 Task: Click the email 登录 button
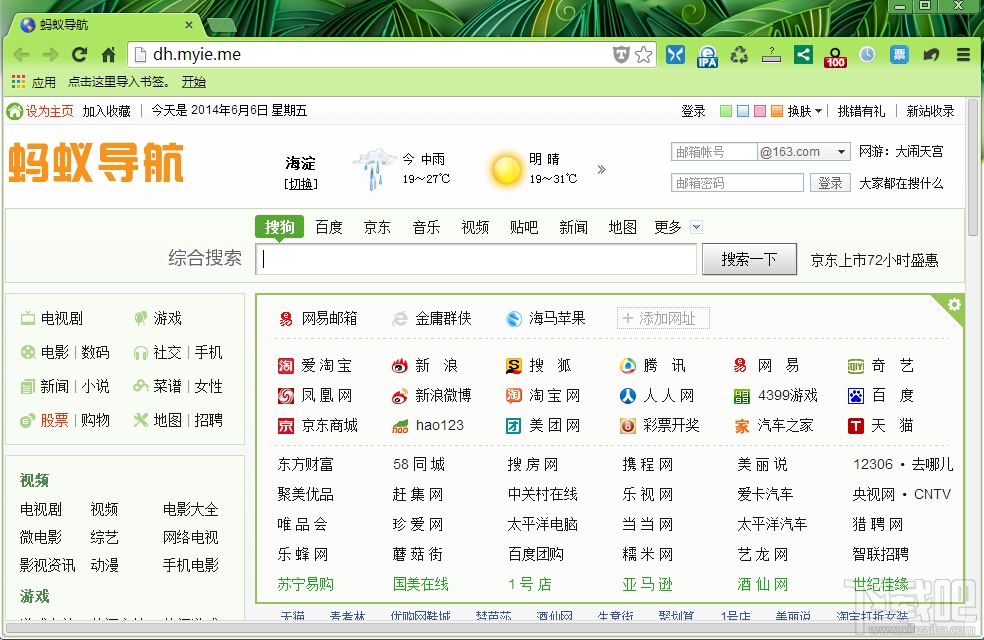pos(830,183)
